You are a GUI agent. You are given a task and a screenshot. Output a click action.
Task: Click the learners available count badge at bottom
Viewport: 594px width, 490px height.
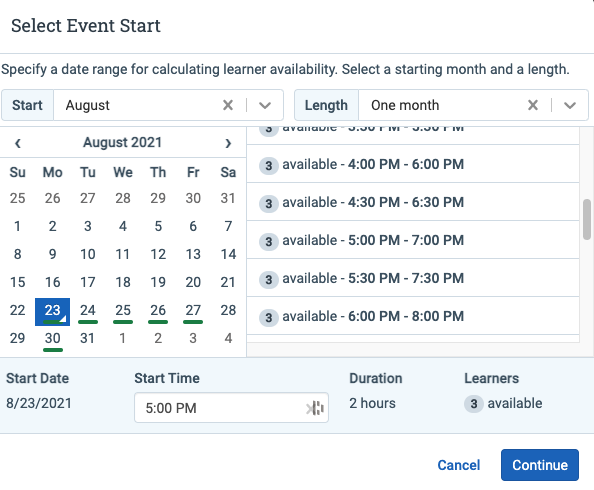(474, 404)
